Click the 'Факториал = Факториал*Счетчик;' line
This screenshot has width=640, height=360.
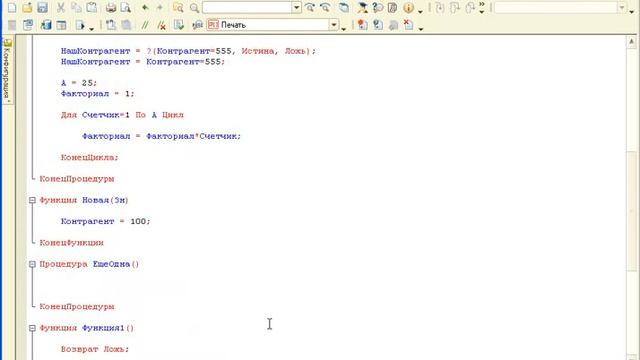coord(162,136)
